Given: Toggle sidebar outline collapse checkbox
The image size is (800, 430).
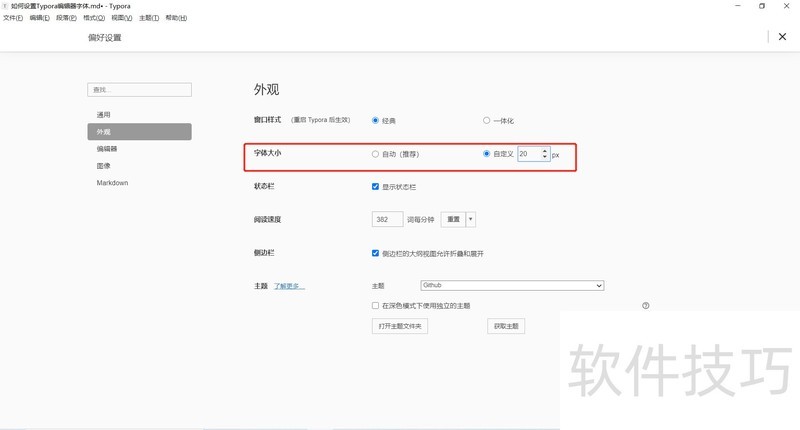Looking at the screenshot, I should point(375,253).
